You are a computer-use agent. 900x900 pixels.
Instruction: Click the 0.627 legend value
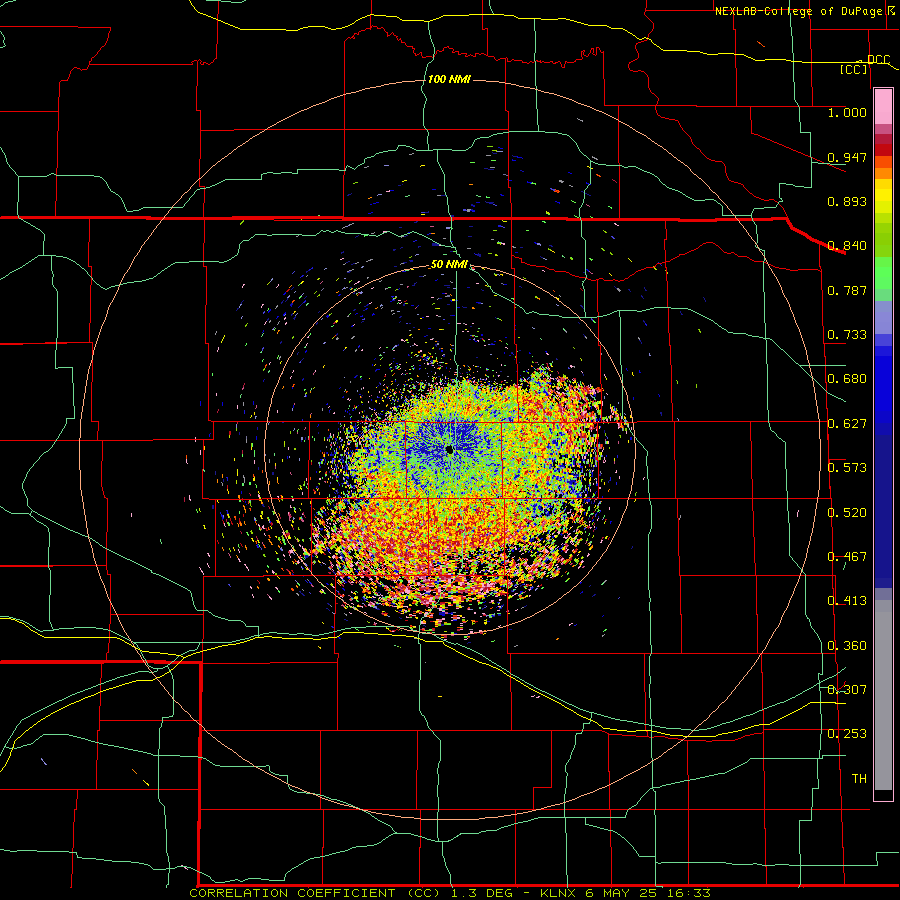(847, 424)
